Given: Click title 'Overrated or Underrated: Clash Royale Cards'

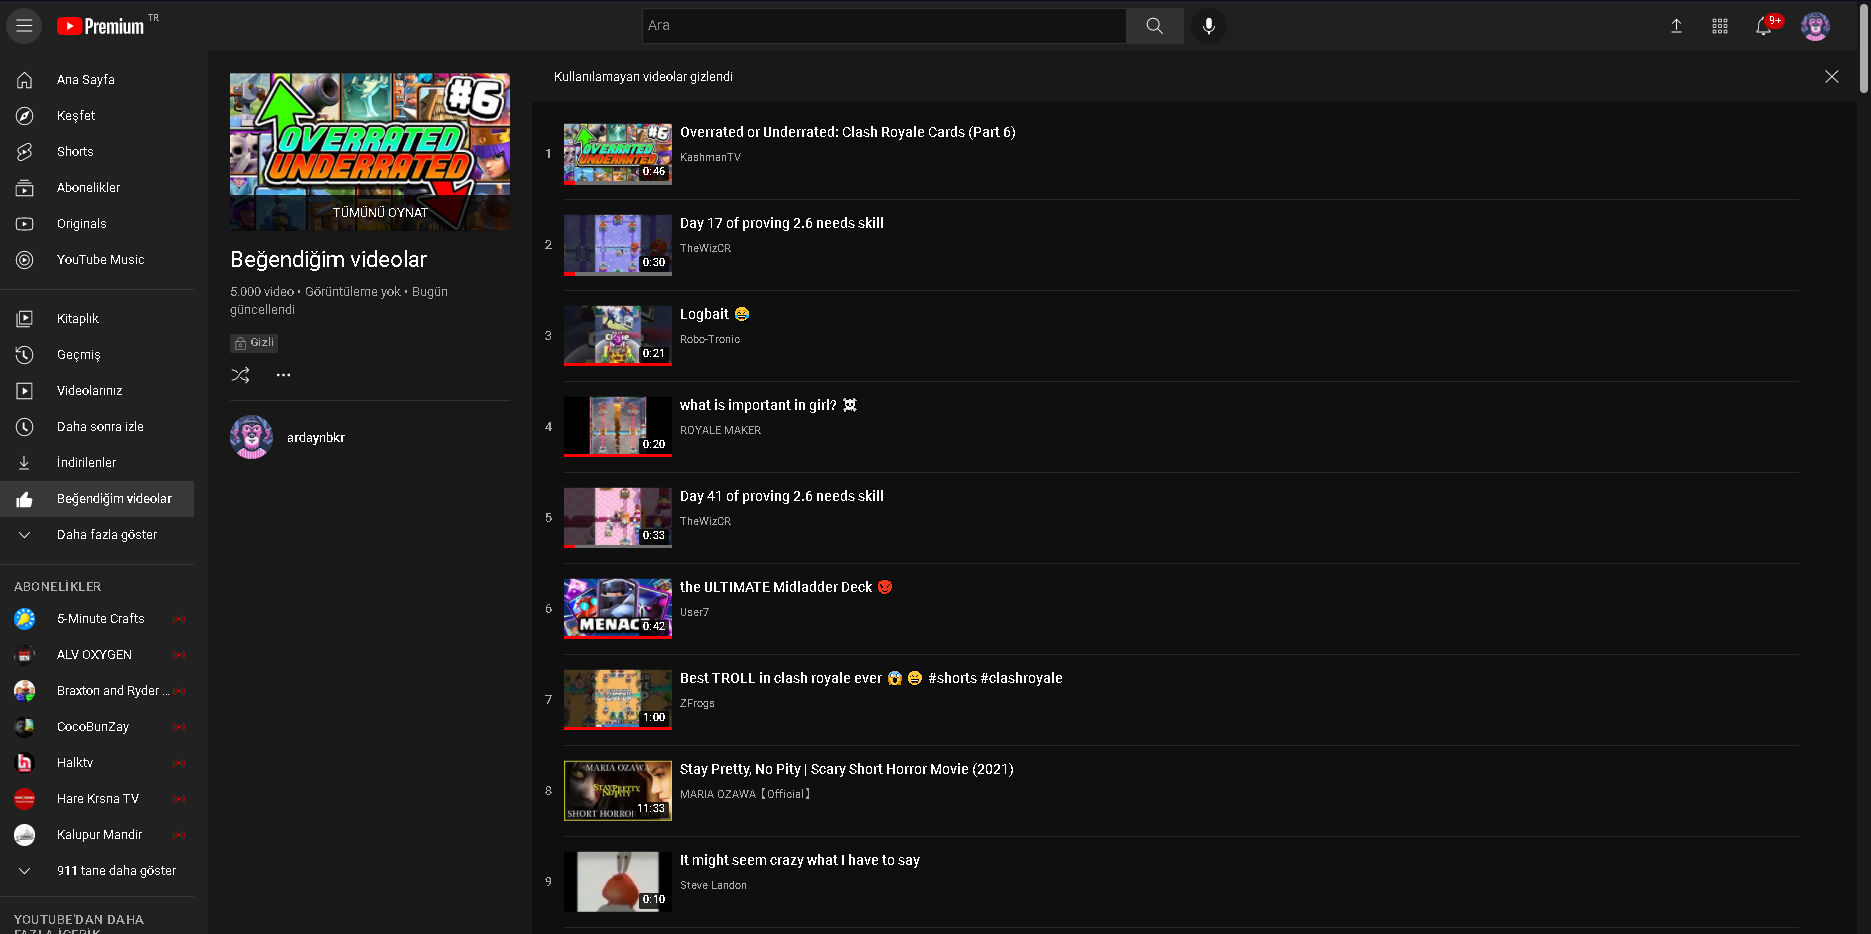Looking at the screenshot, I should click(848, 132).
